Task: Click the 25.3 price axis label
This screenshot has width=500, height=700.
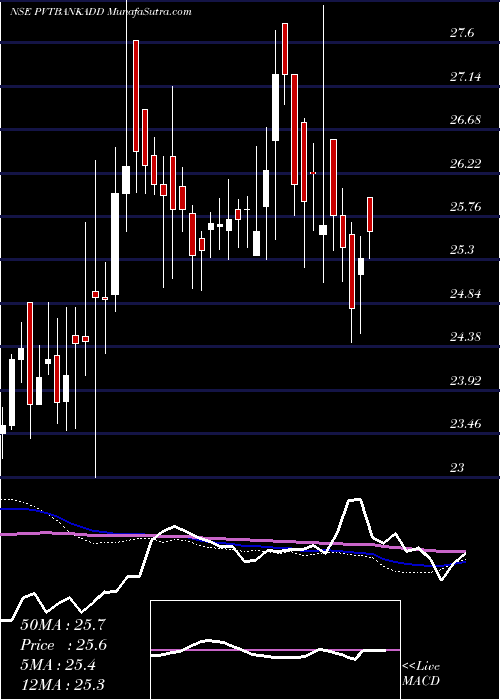Action: pos(462,250)
